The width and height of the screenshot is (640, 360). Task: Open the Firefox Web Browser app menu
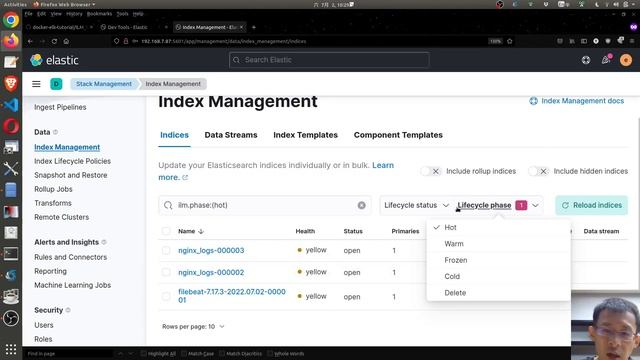pos(64,4)
